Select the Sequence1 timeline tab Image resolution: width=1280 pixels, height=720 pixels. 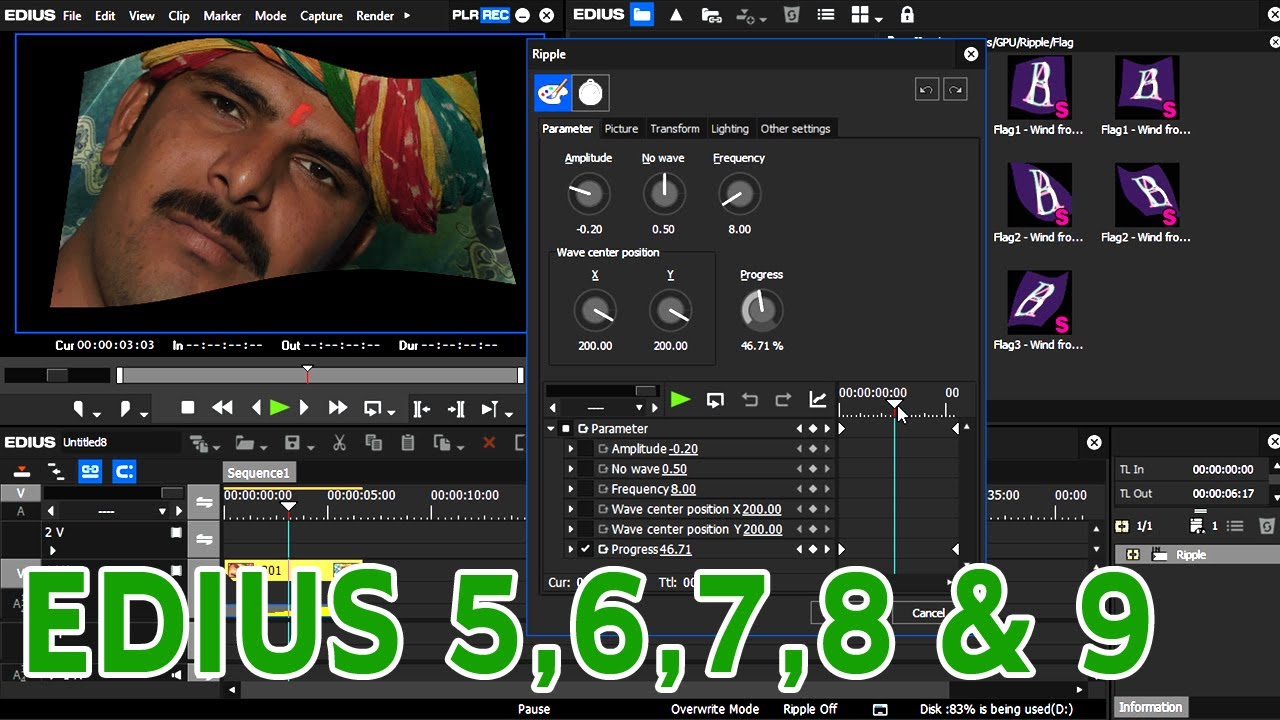pyautogui.click(x=258, y=473)
